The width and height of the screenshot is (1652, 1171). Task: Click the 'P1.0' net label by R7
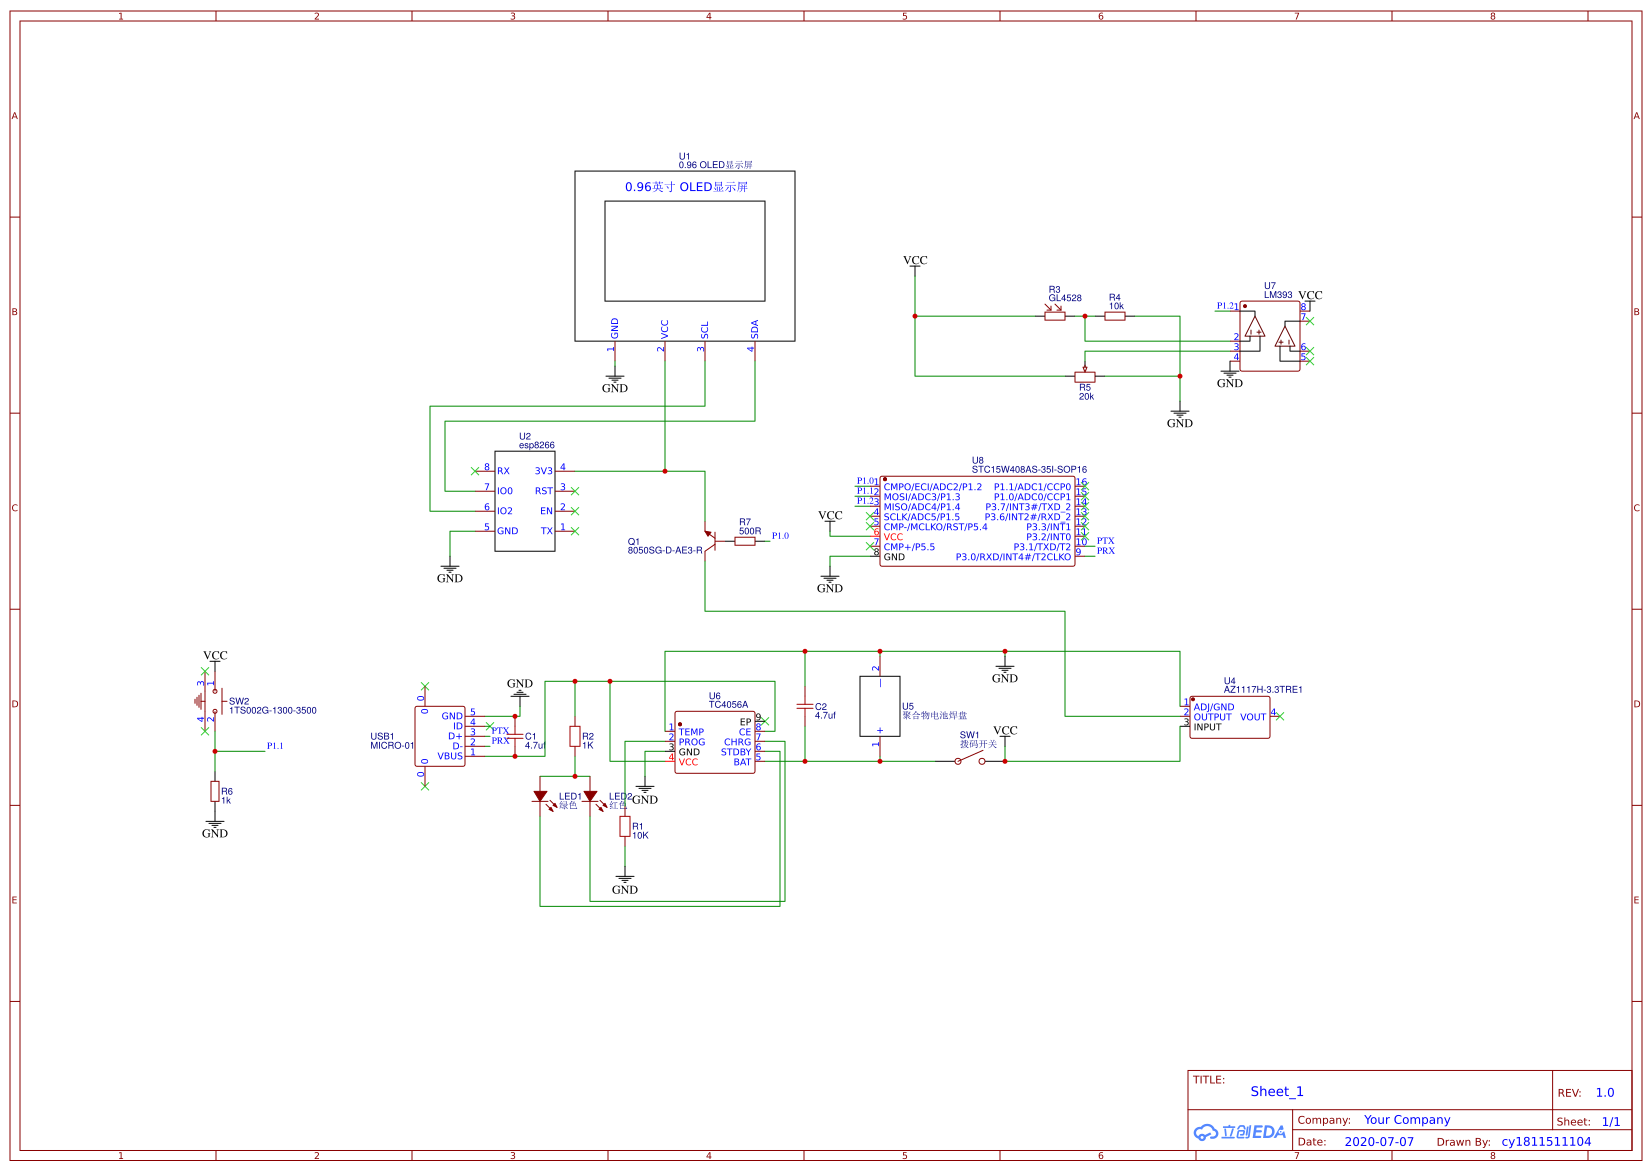point(780,536)
